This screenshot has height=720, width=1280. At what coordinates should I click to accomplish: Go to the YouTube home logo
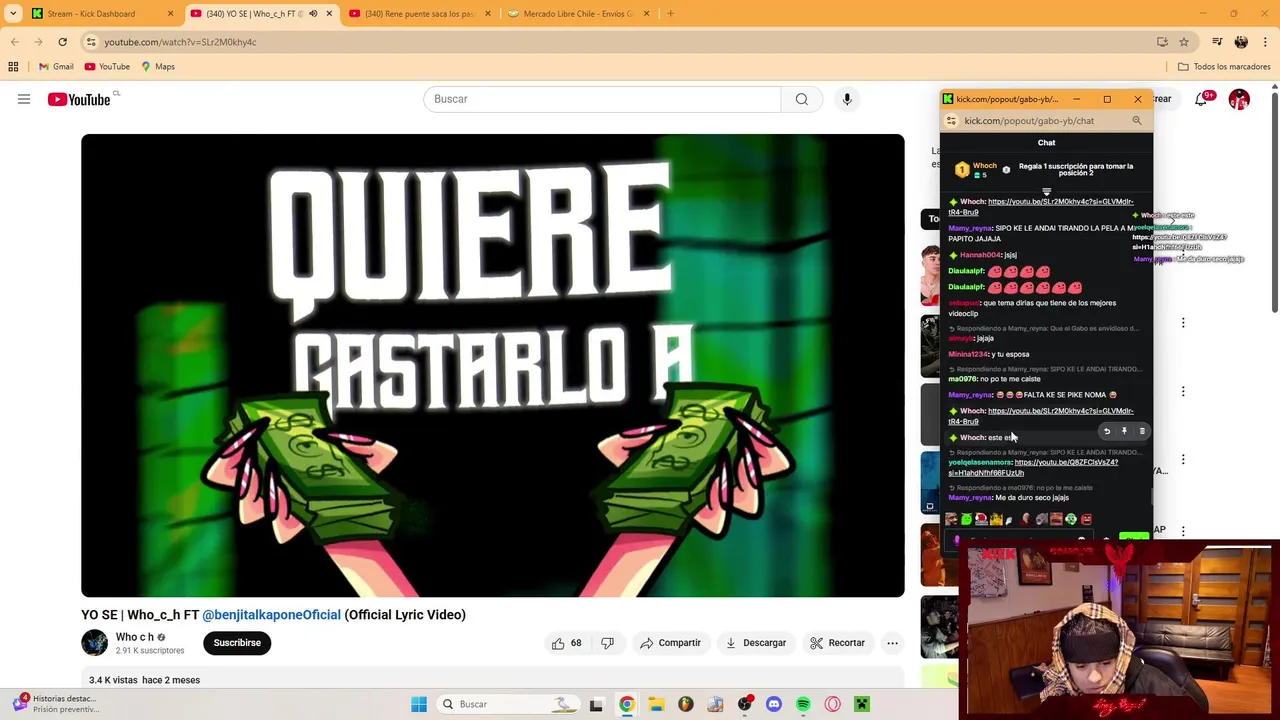point(79,99)
